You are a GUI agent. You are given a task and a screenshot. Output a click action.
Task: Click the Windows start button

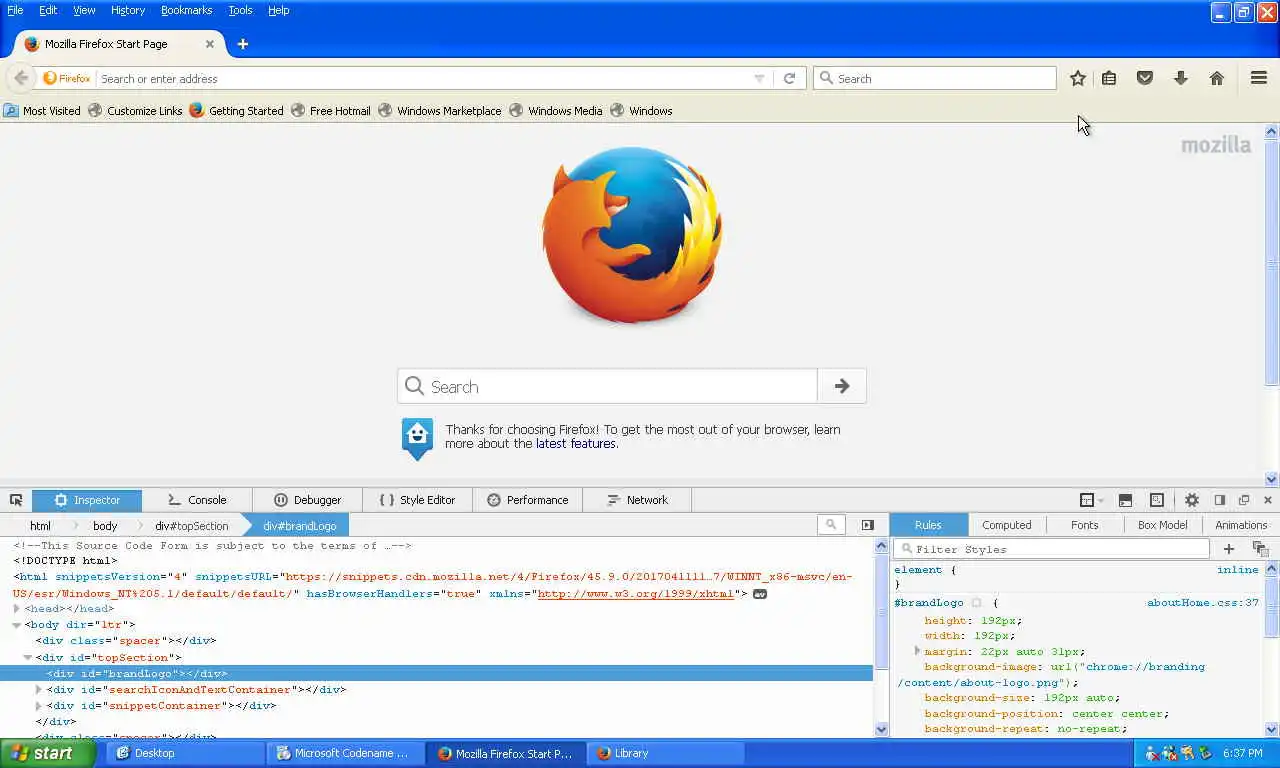click(48, 753)
